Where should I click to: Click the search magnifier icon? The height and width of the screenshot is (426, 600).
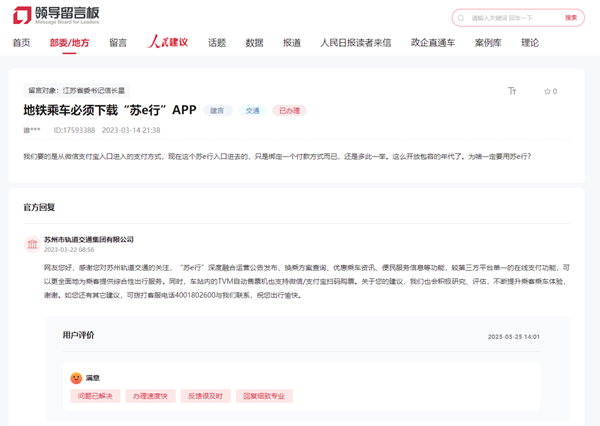coord(461,18)
